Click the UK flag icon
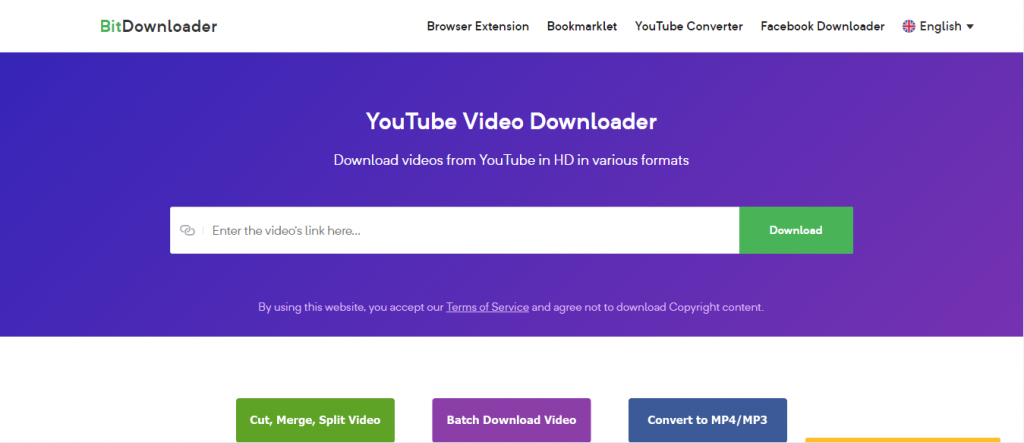1024x443 pixels. (x=909, y=26)
